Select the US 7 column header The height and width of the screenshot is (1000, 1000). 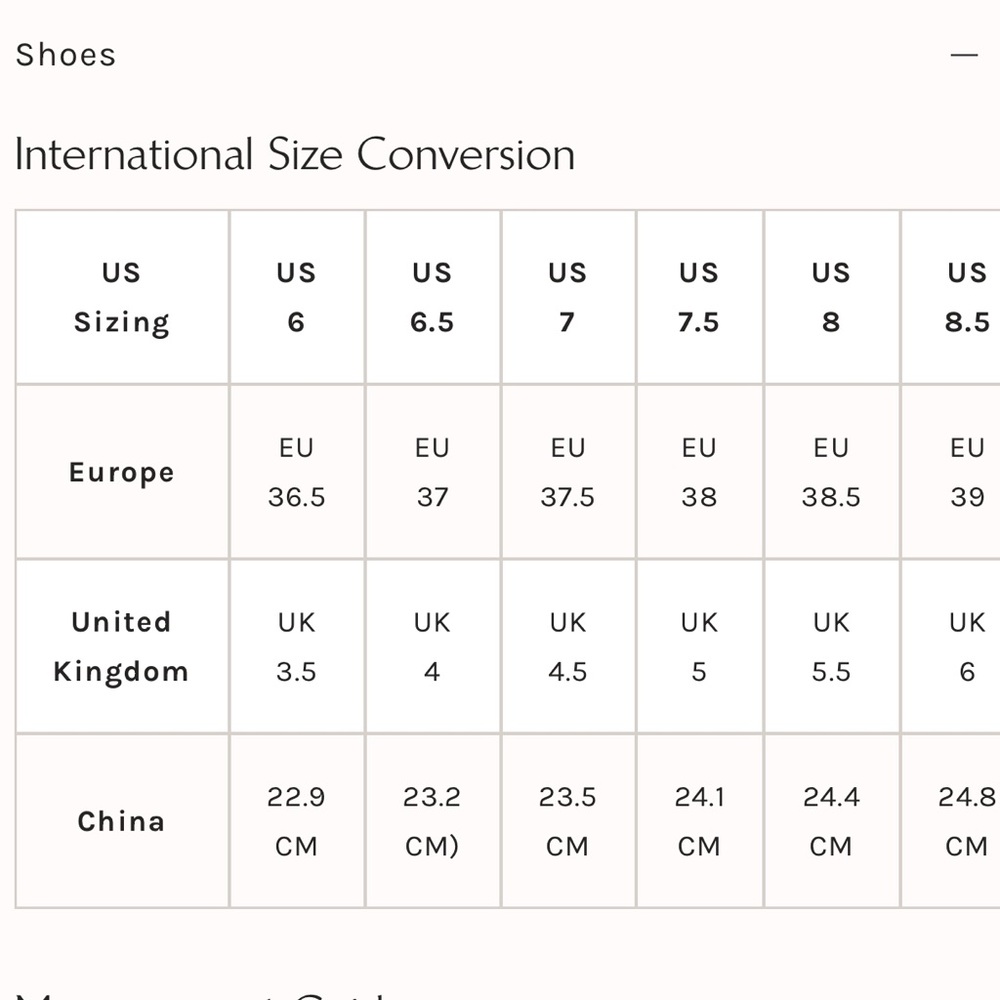tap(567, 297)
